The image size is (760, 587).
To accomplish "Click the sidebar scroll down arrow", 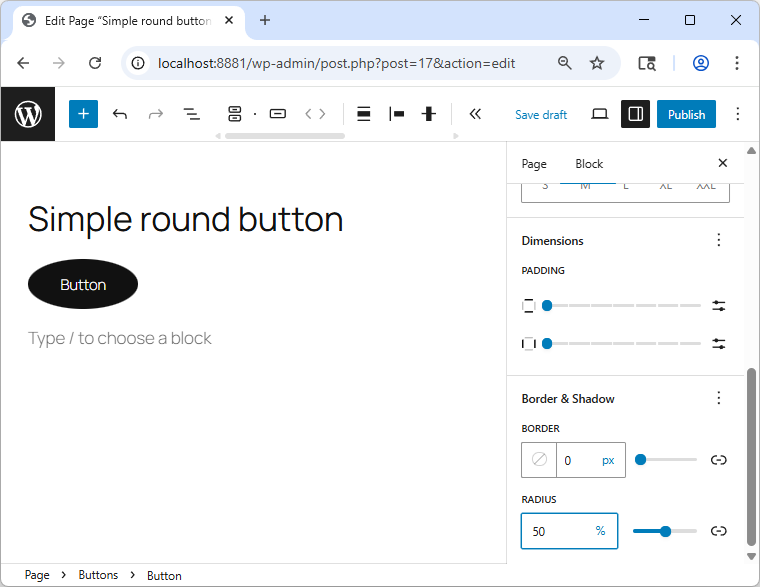I will (x=751, y=556).
